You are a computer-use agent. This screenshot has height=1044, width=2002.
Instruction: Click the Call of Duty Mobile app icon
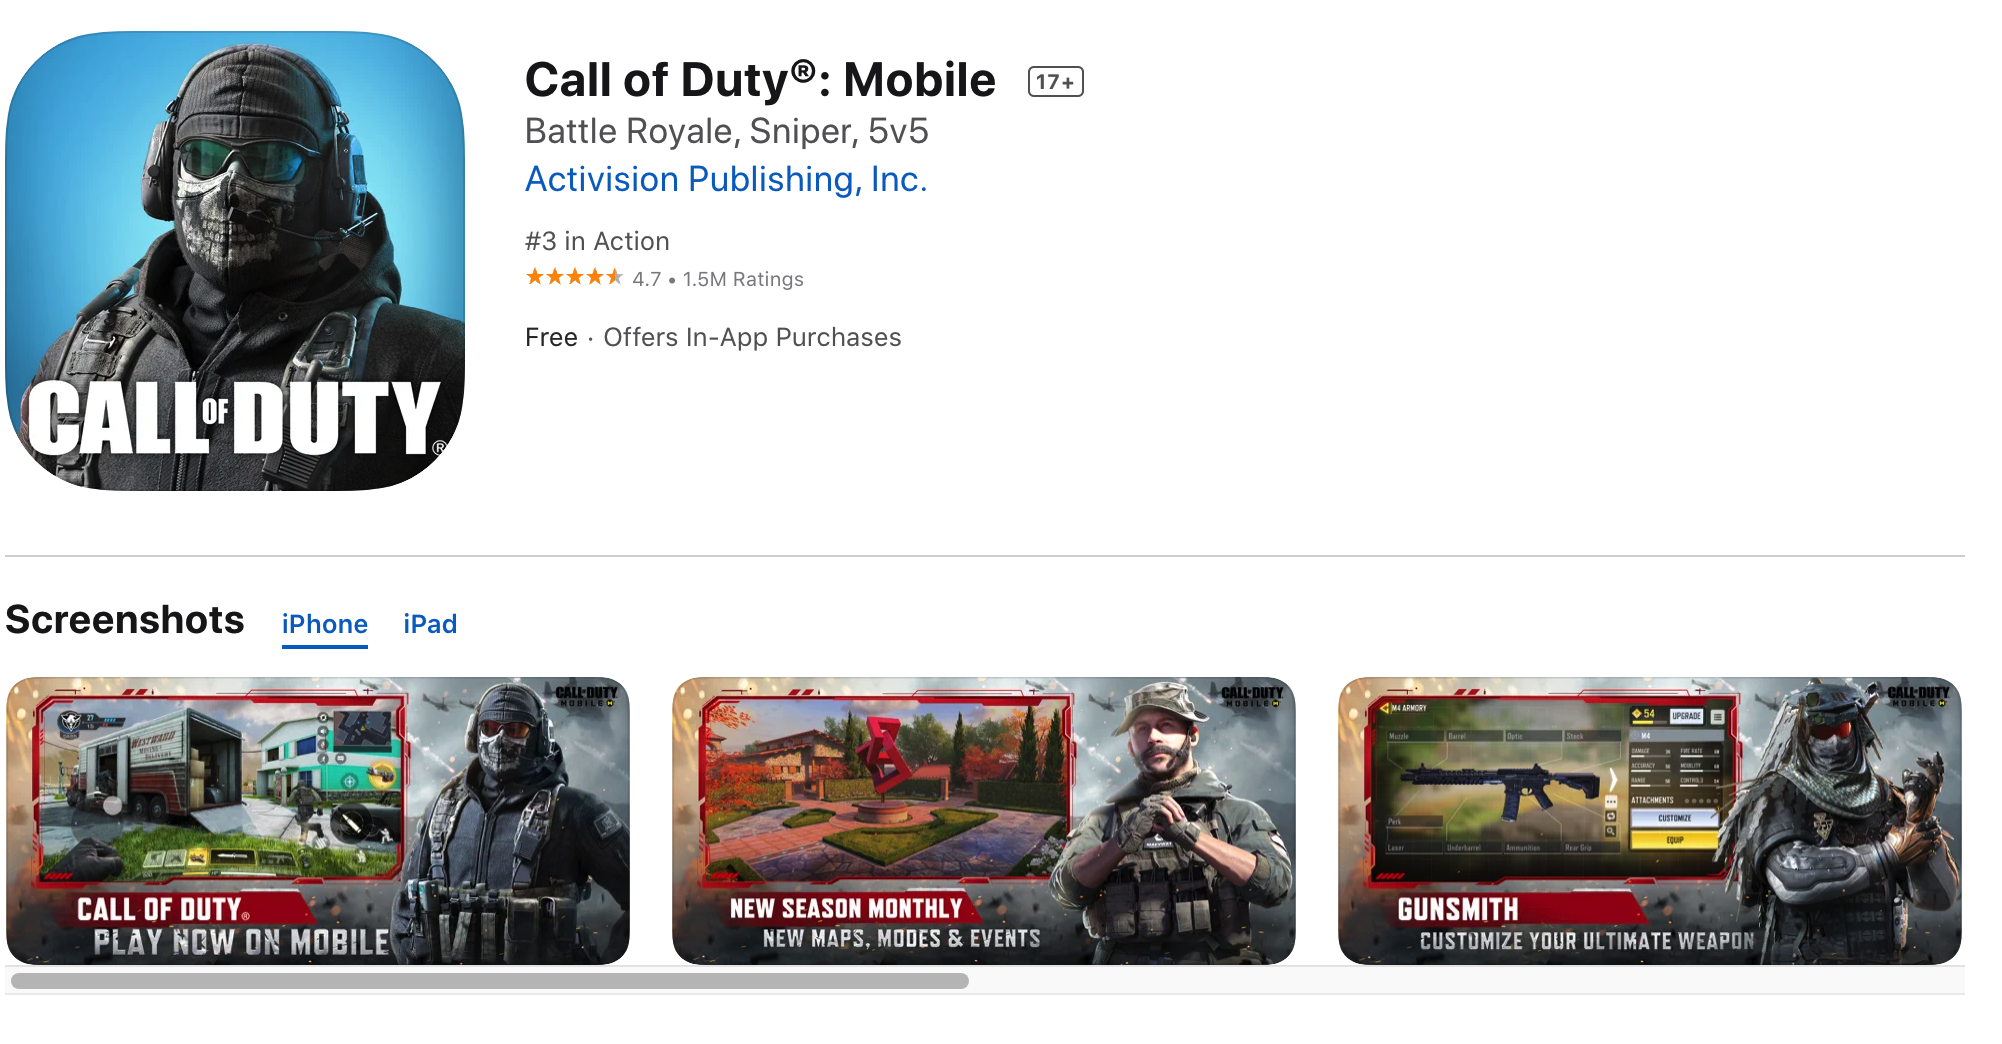coord(235,261)
